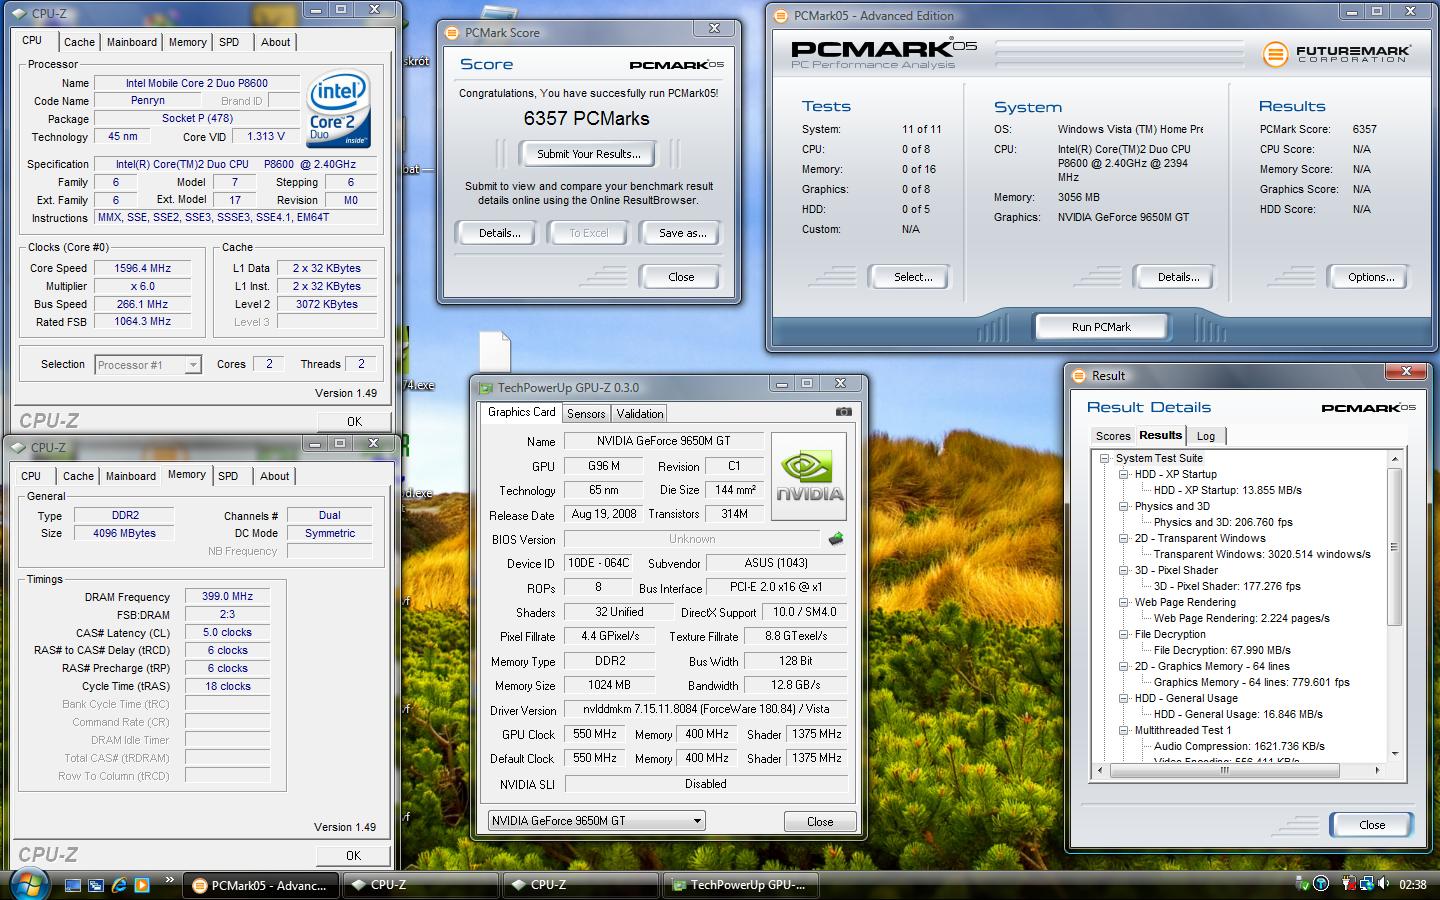
Task: Click the clock showing 02:38
Action: 1413,885
